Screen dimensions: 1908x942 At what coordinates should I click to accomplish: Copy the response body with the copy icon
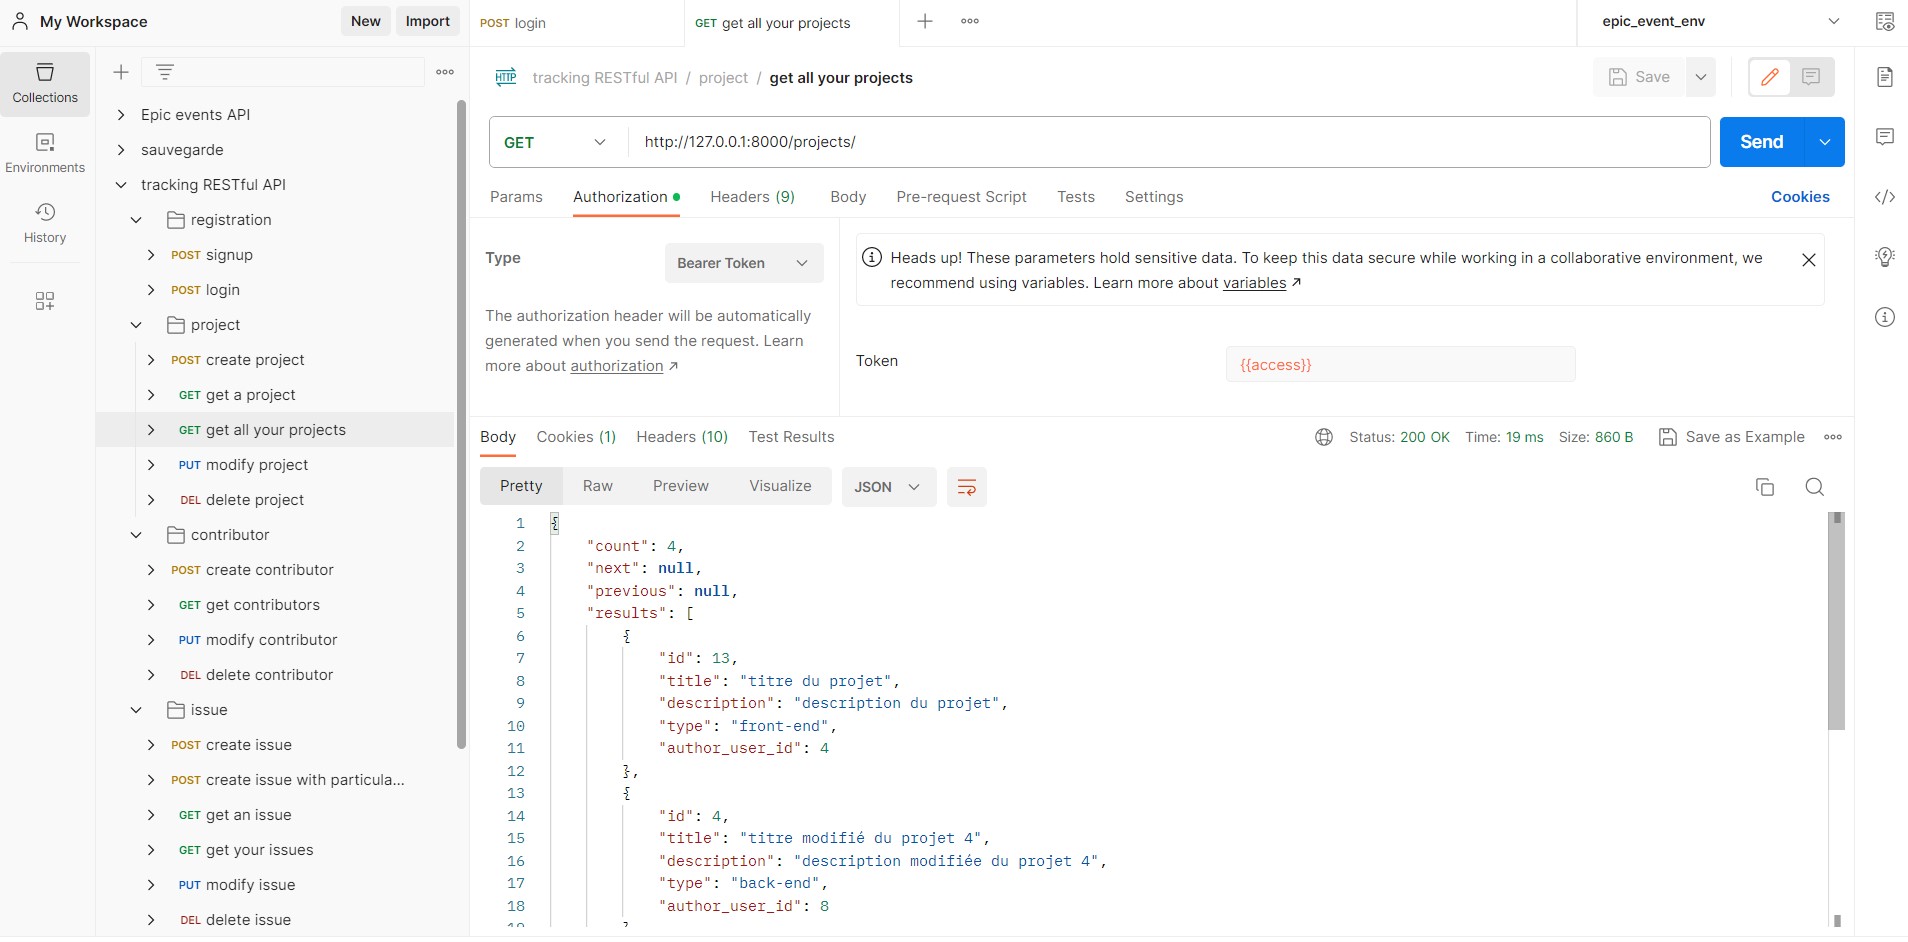point(1765,487)
